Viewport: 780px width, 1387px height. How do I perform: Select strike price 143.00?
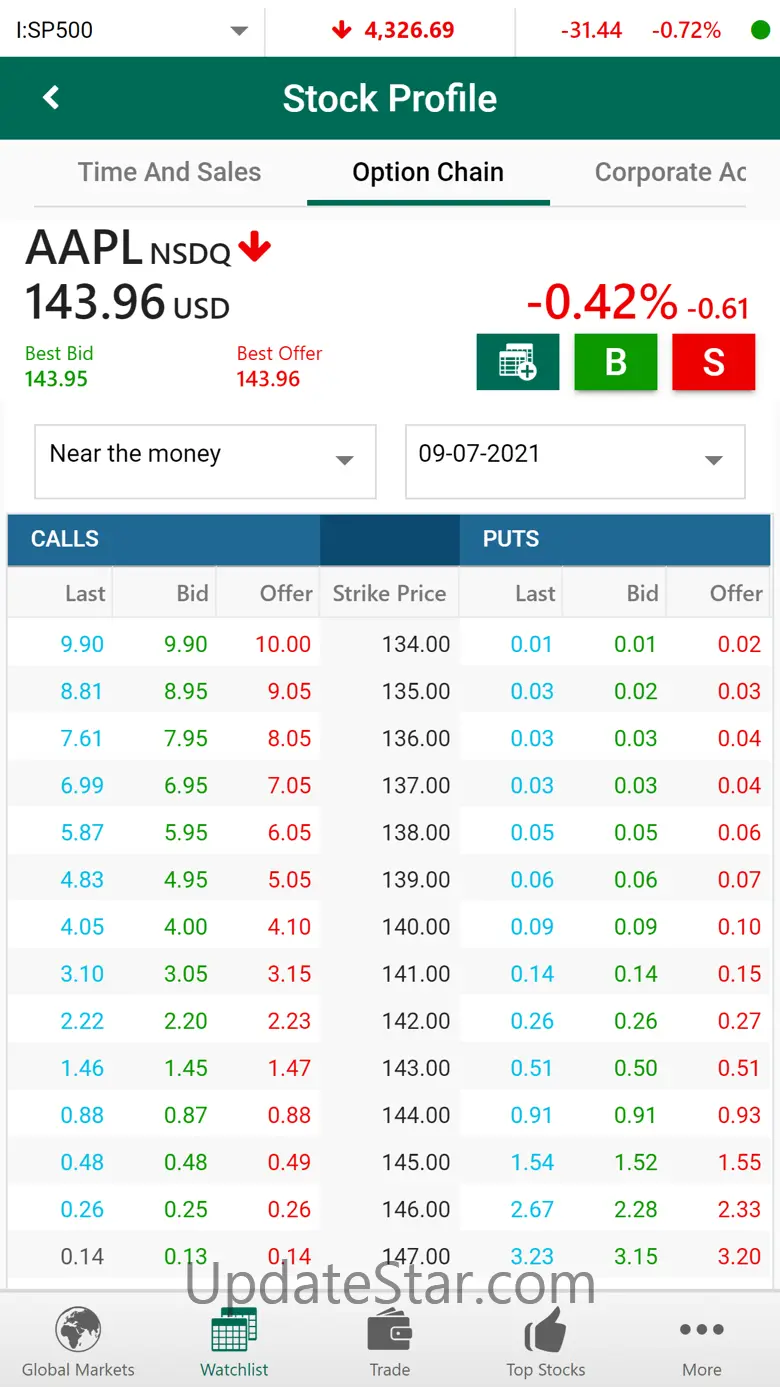(416, 1067)
